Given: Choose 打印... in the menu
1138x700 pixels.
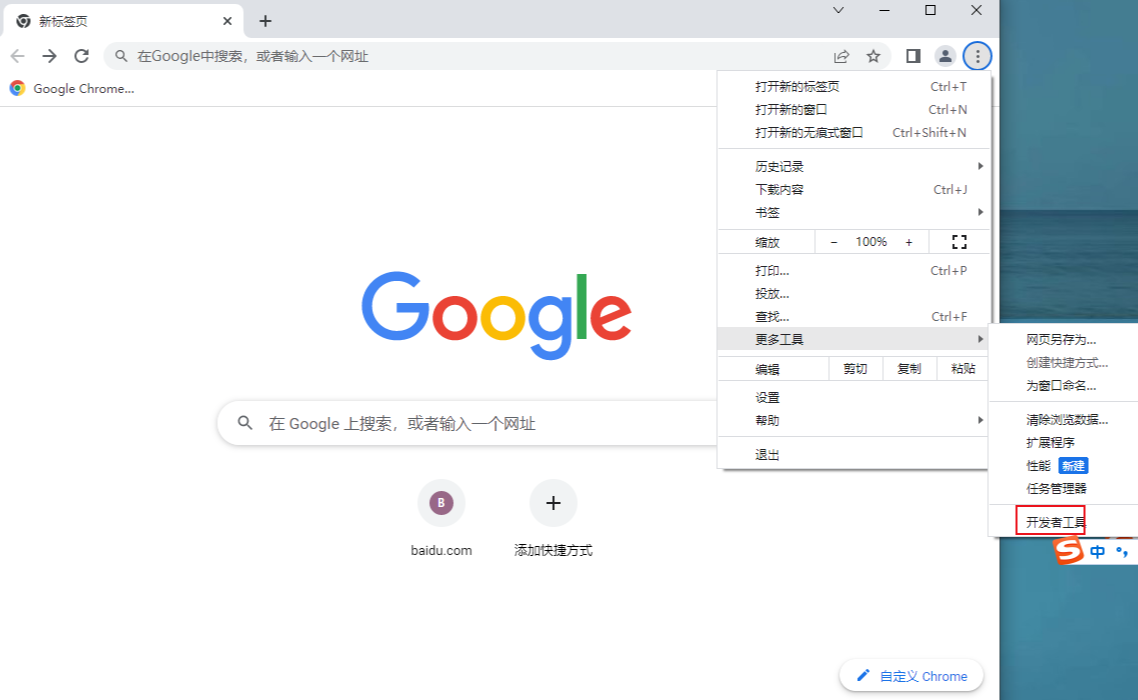Looking at the screenshot, I should 854,271.
